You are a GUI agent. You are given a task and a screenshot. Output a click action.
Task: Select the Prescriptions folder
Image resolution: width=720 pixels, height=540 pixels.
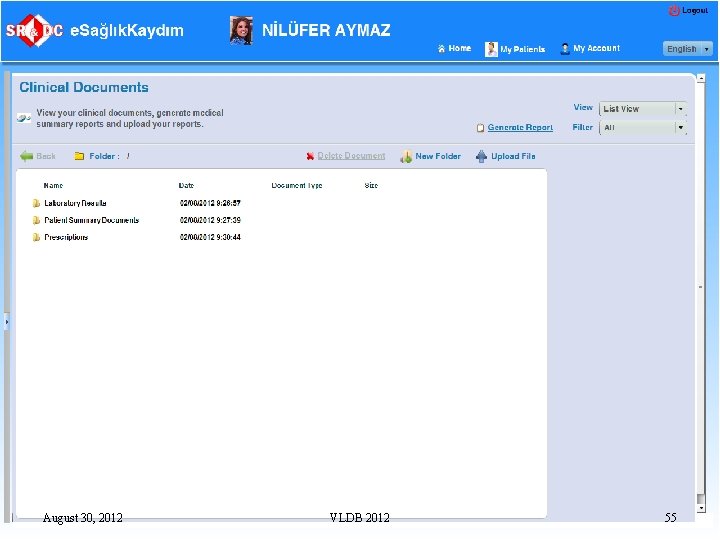point(66,237)
